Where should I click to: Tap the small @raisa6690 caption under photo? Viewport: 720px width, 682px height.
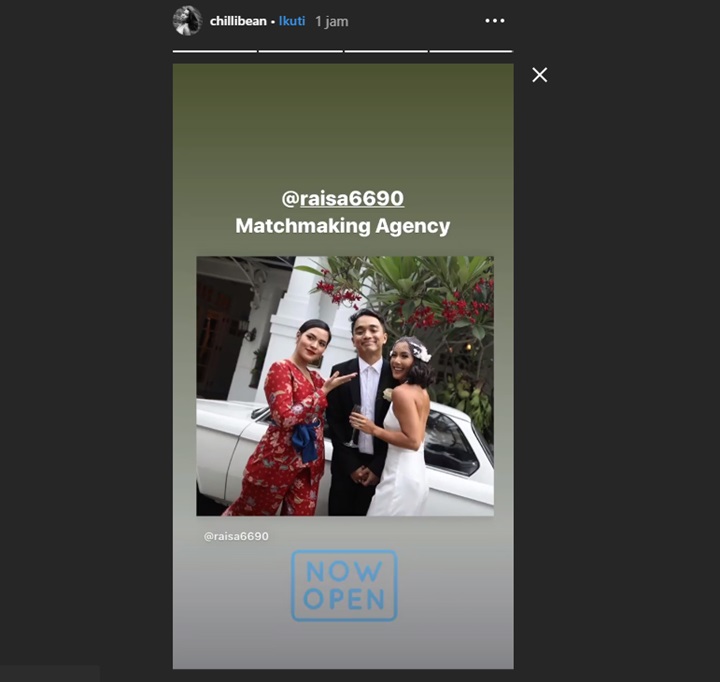tap(236, 536)
